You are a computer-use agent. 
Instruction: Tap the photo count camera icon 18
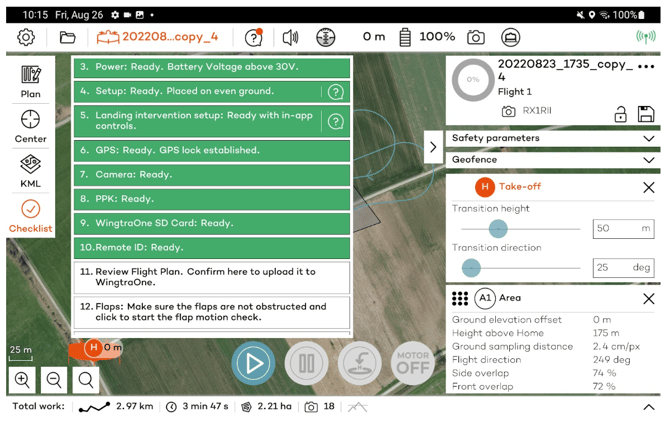point(320,407)
